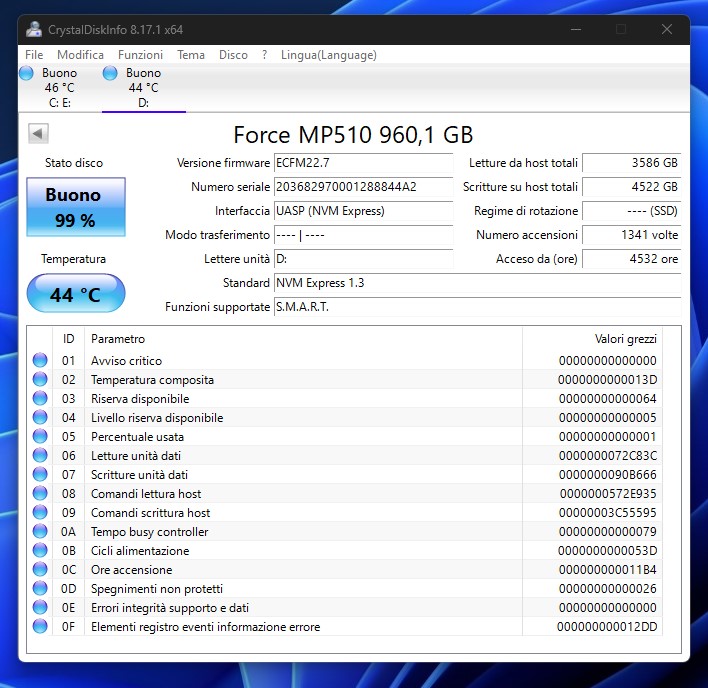Image resolution: width=708 pixels, height=688 pixels.
Task: Click status orb of Comandi lettura host row
Action: 40,493
